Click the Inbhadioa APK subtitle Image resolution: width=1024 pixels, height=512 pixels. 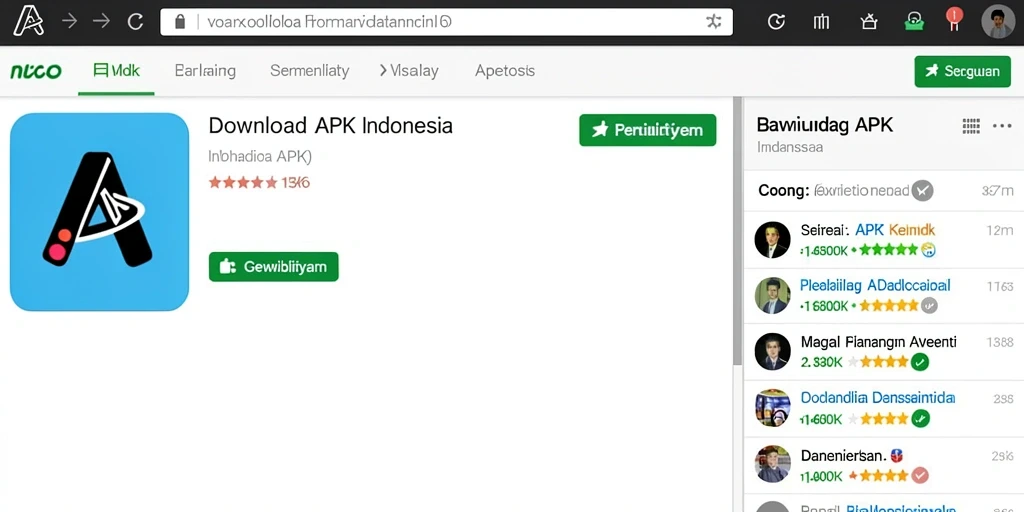pyautogui.click(x=260, y=157)
